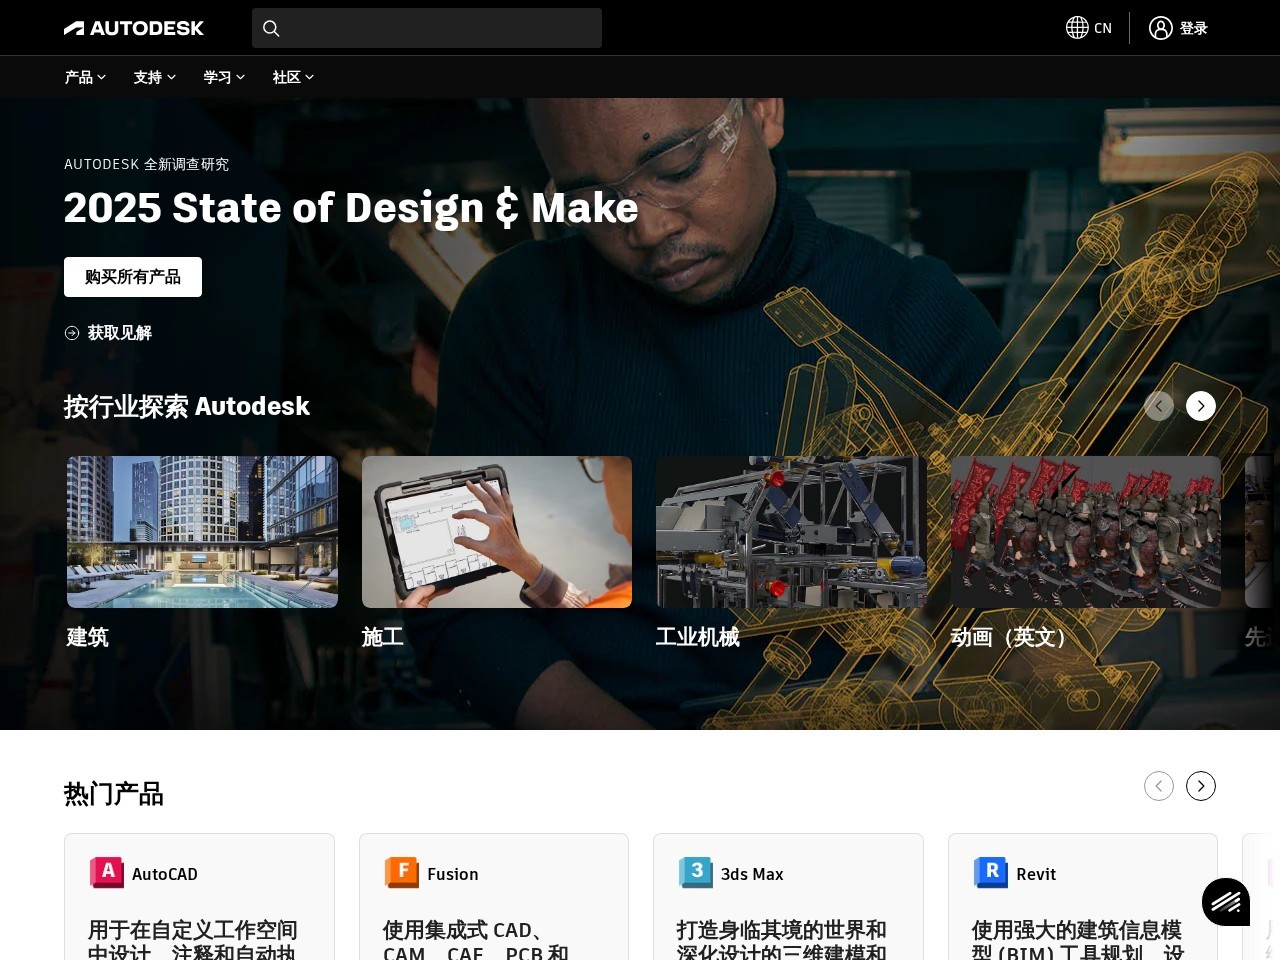Select the 工业机械 industry image
Screen dimensions: 1280x960
pos(791,532)
